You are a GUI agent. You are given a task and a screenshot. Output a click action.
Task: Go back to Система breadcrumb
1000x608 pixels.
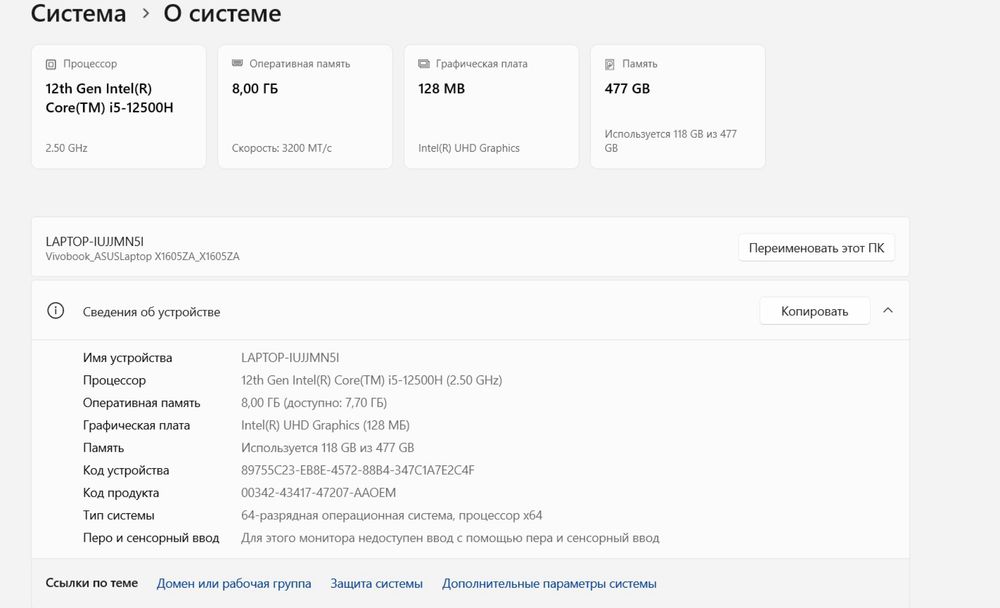coord(78,13)
